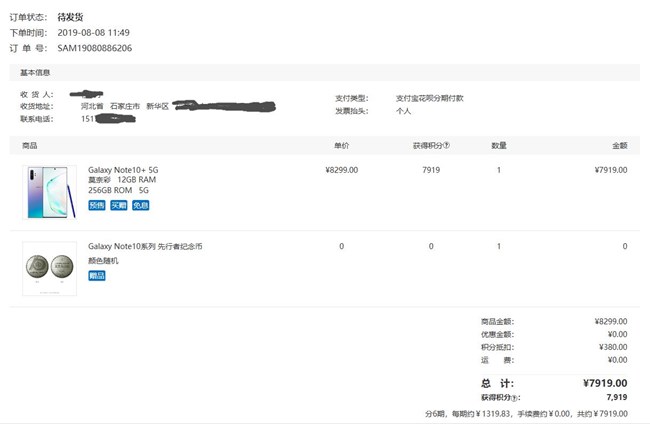Viewport: 650px width, 424px height.
Task: Click the help icon beside 获得积分 column header
Action: coord(446,145)
